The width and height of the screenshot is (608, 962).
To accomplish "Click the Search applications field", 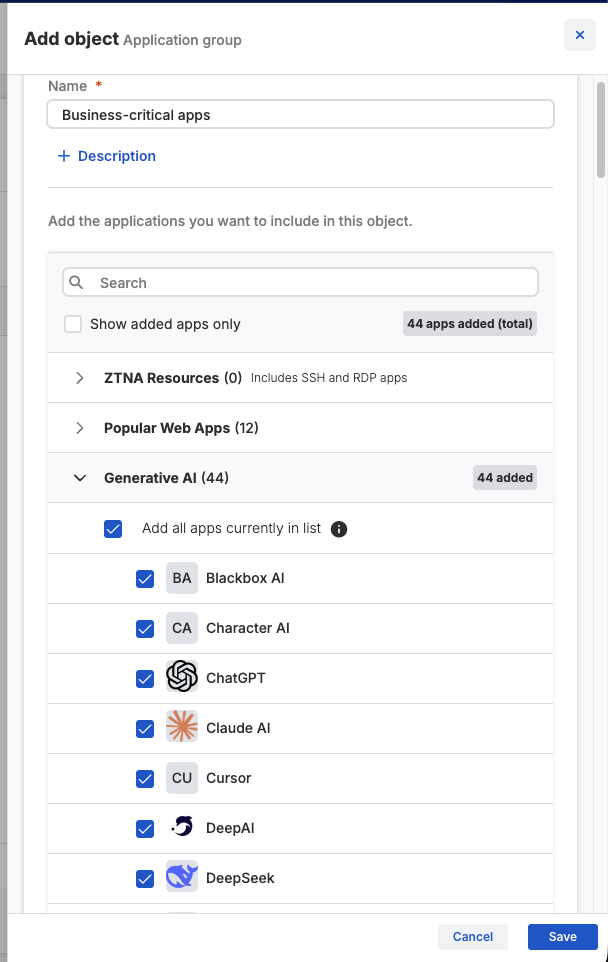I will (x=301, y=282).
